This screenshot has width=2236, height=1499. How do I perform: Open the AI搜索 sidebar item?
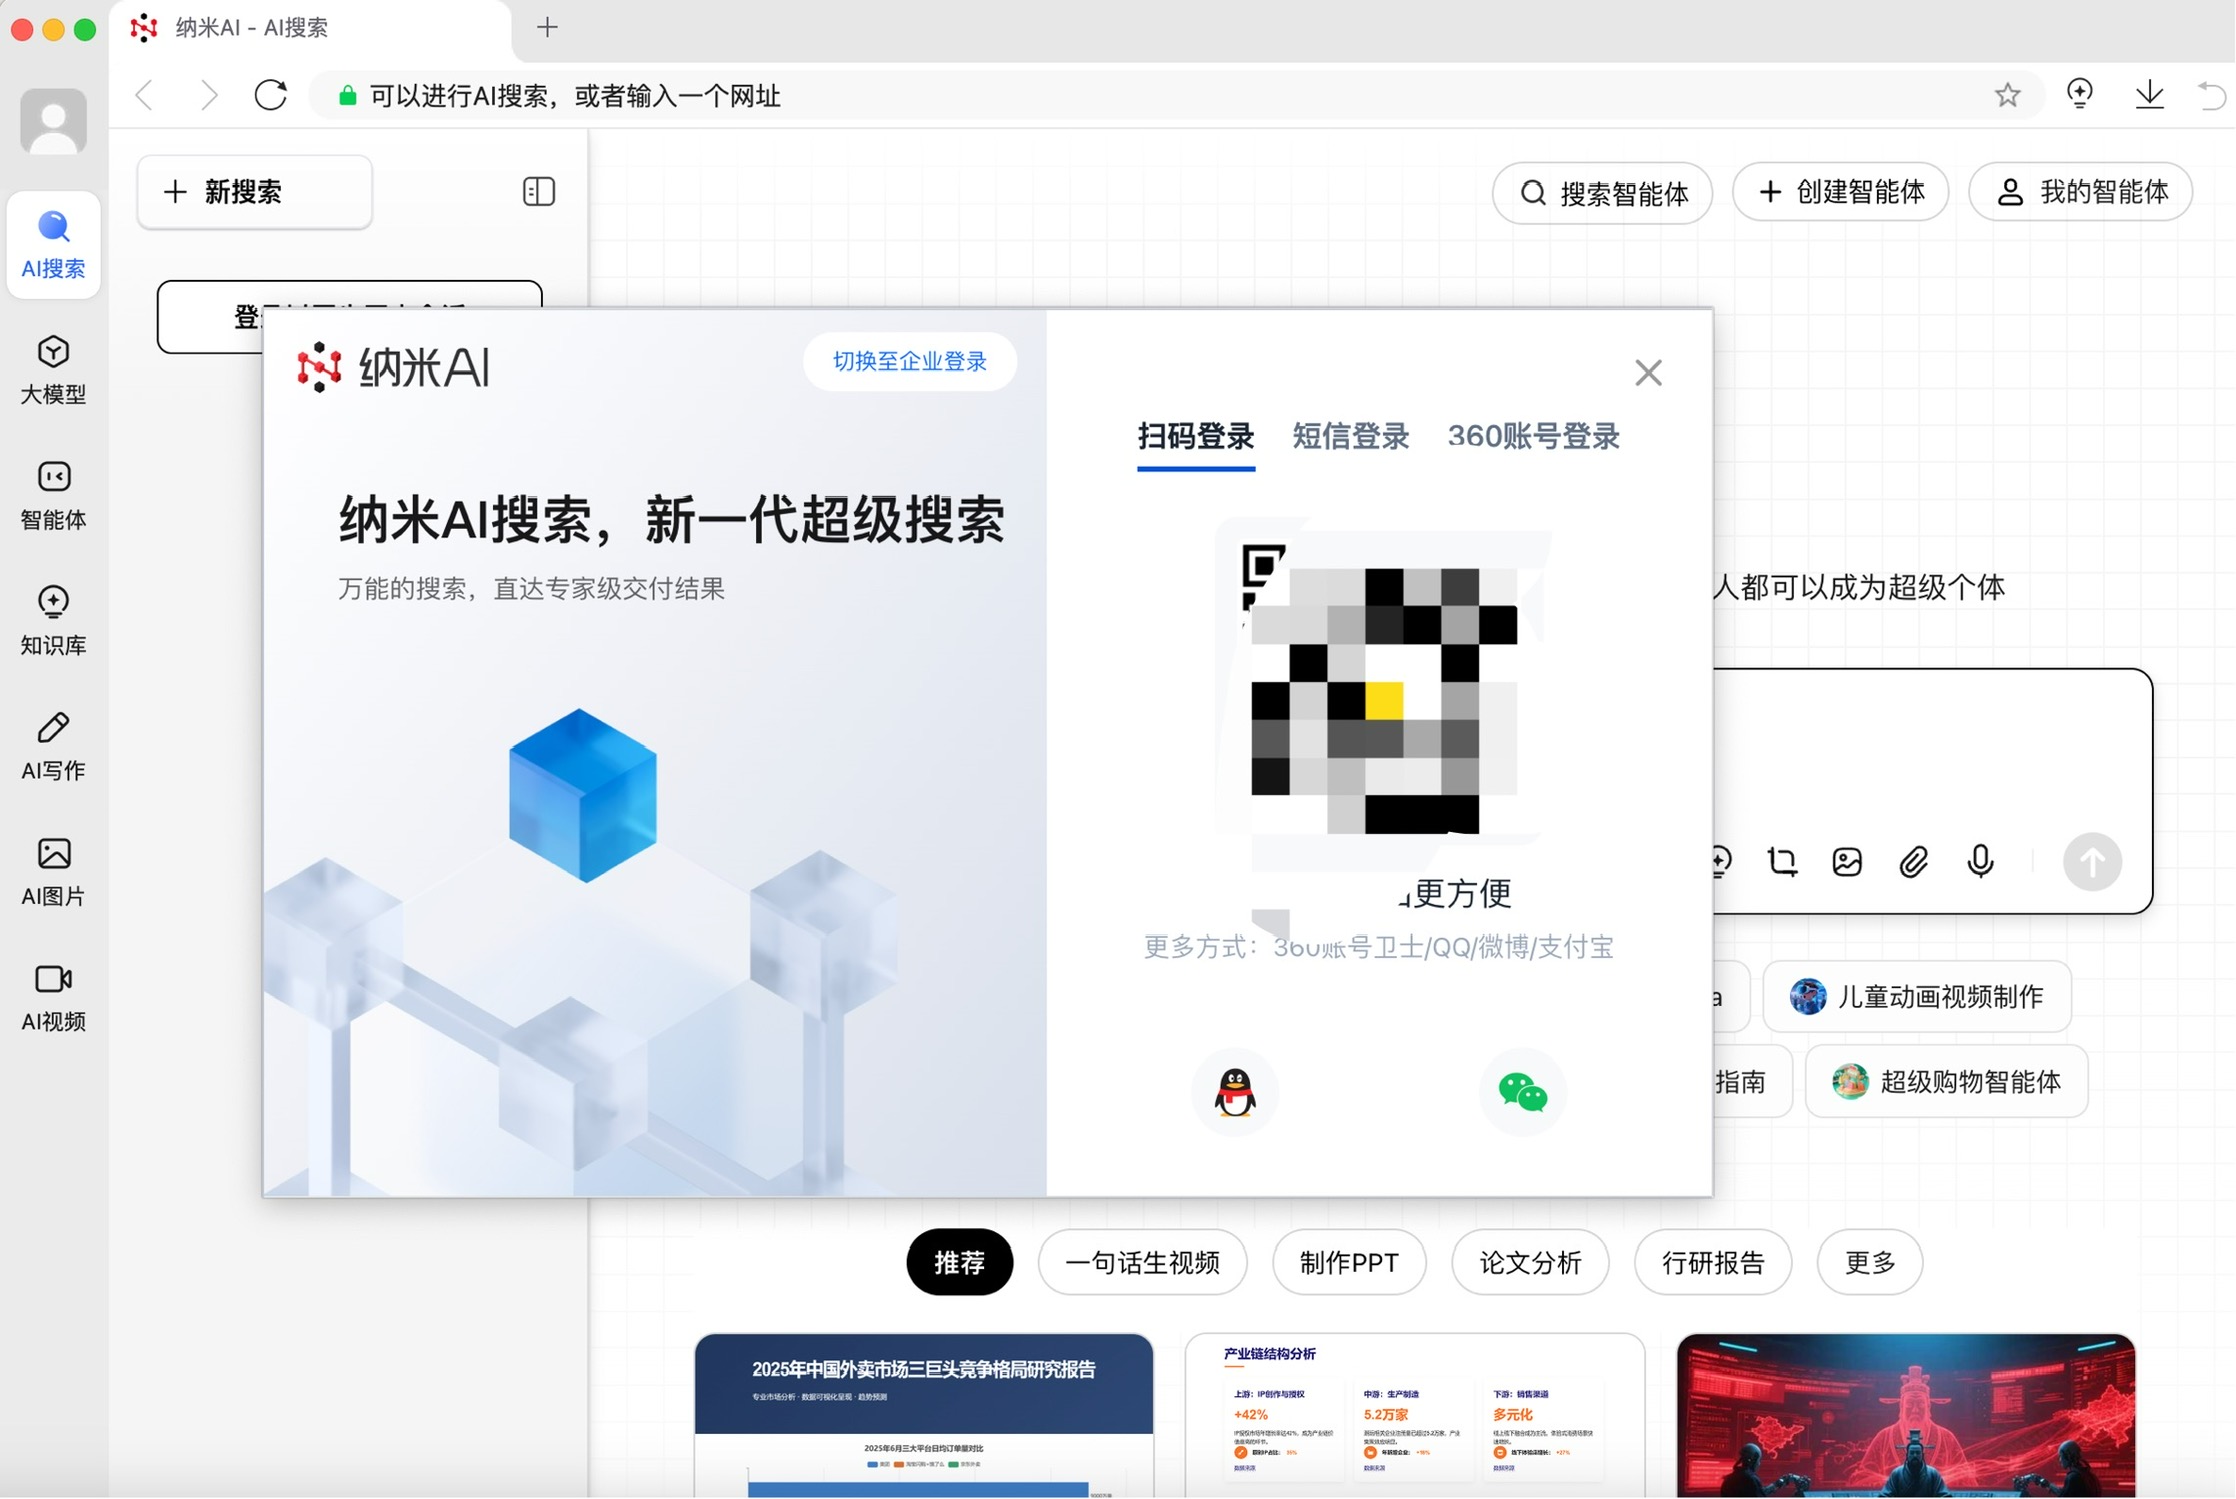click(x=53, y=245)
